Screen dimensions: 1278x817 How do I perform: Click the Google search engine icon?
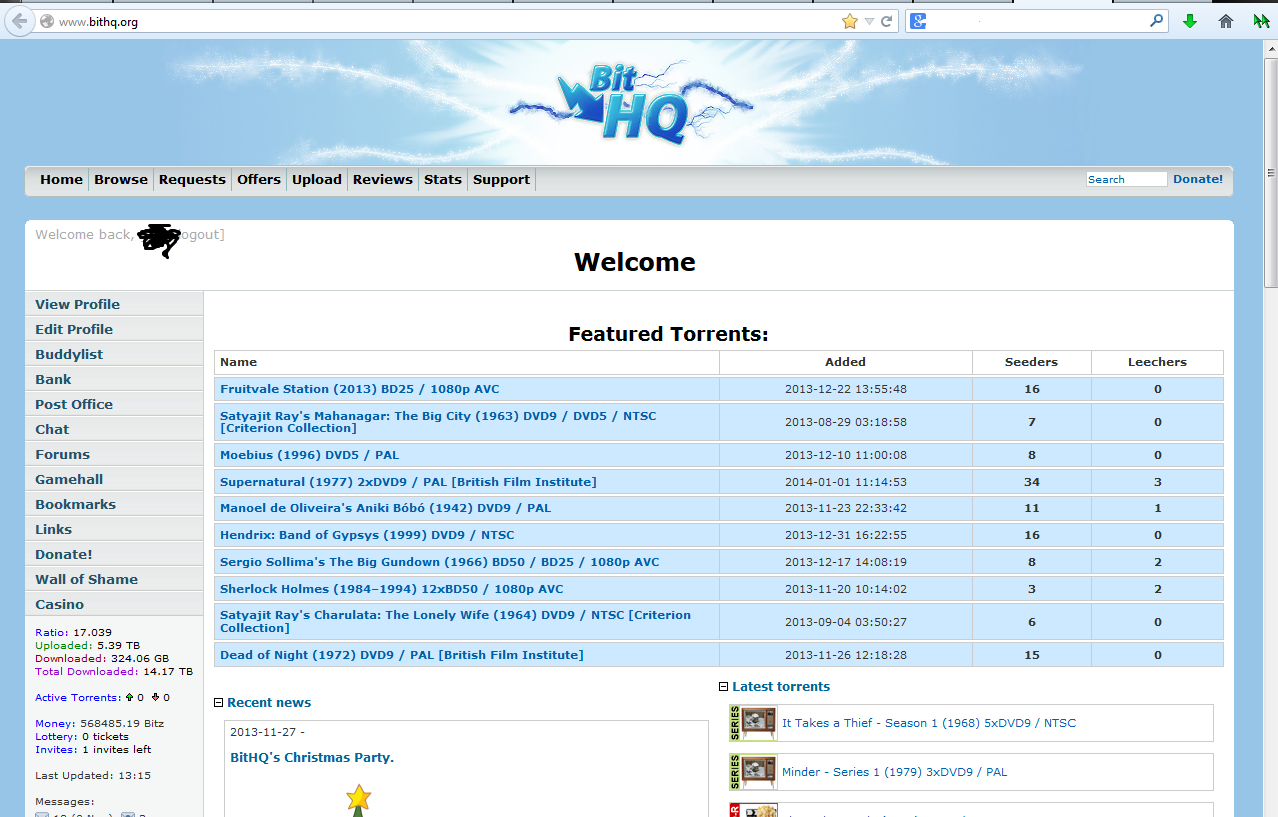[x=918, y=21]
